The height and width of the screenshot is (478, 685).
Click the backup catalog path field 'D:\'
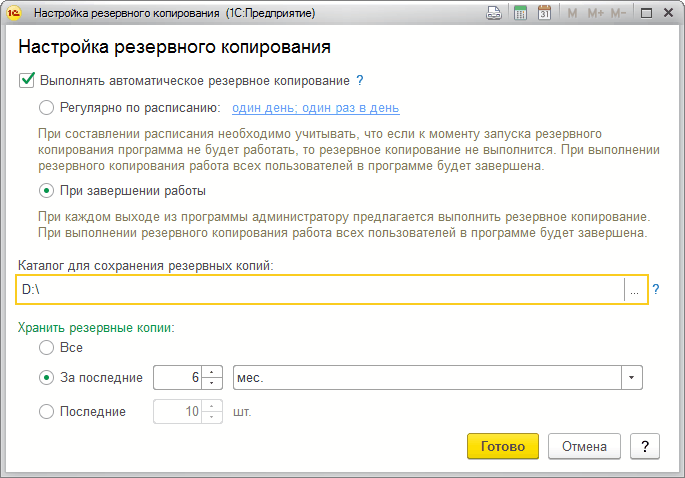320,290
